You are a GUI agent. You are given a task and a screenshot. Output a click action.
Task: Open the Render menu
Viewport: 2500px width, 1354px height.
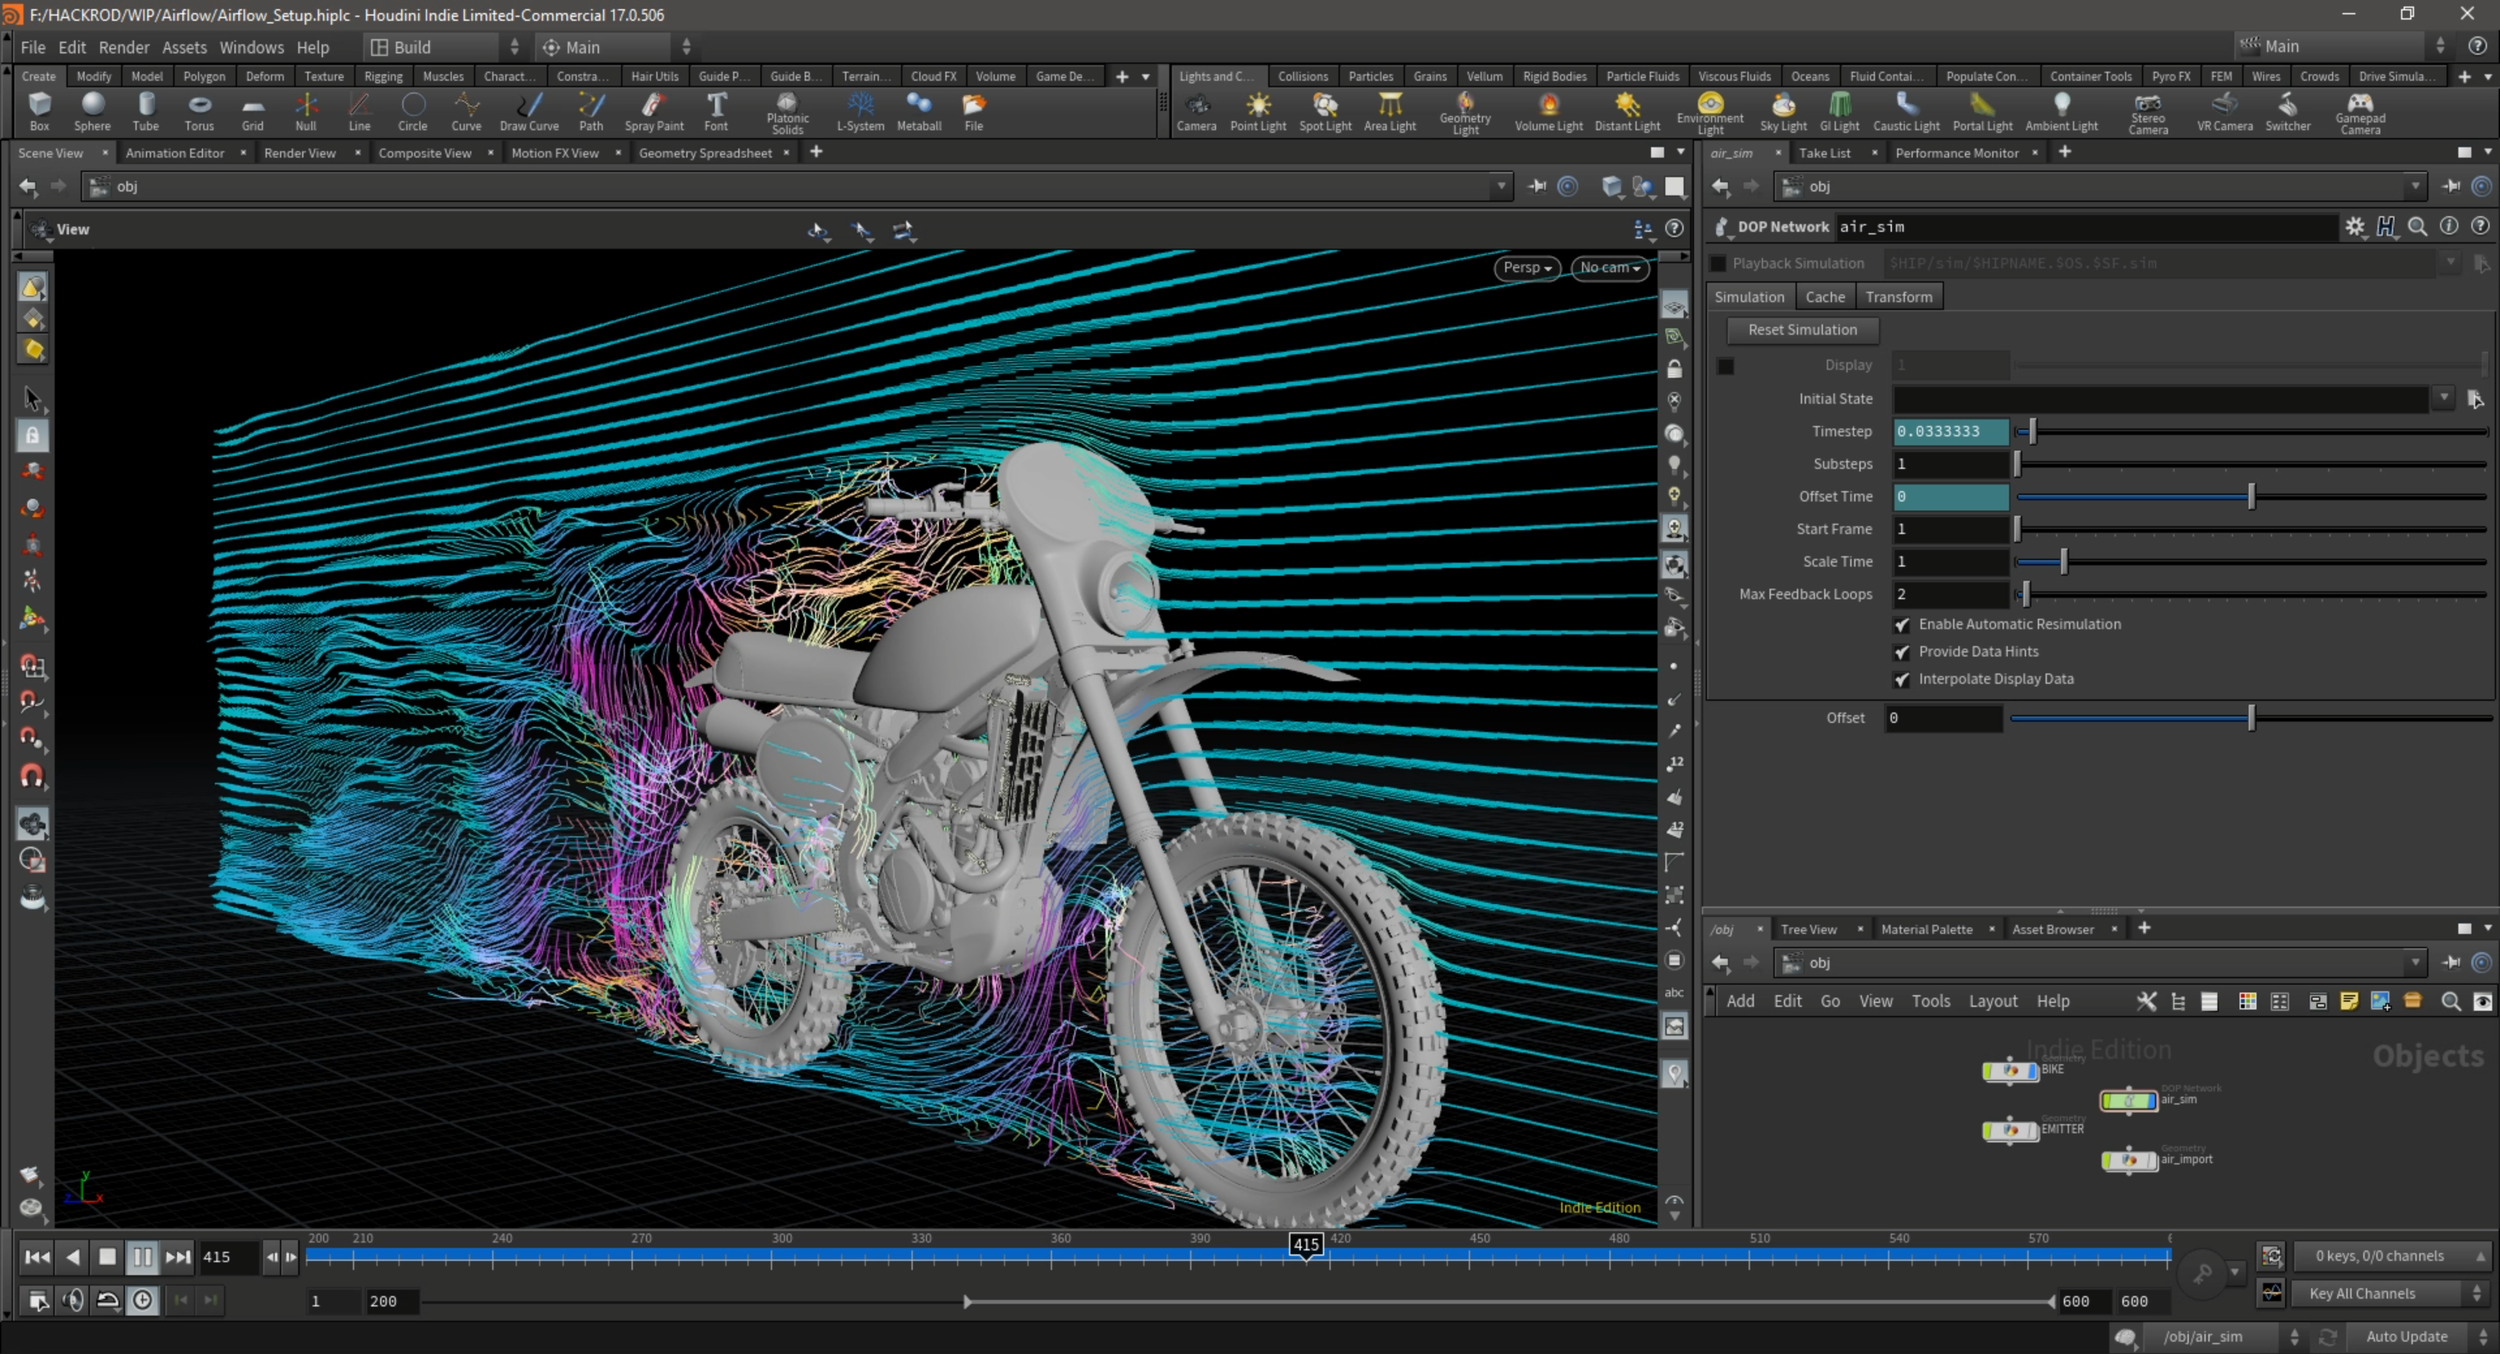[x=124, y=47]
